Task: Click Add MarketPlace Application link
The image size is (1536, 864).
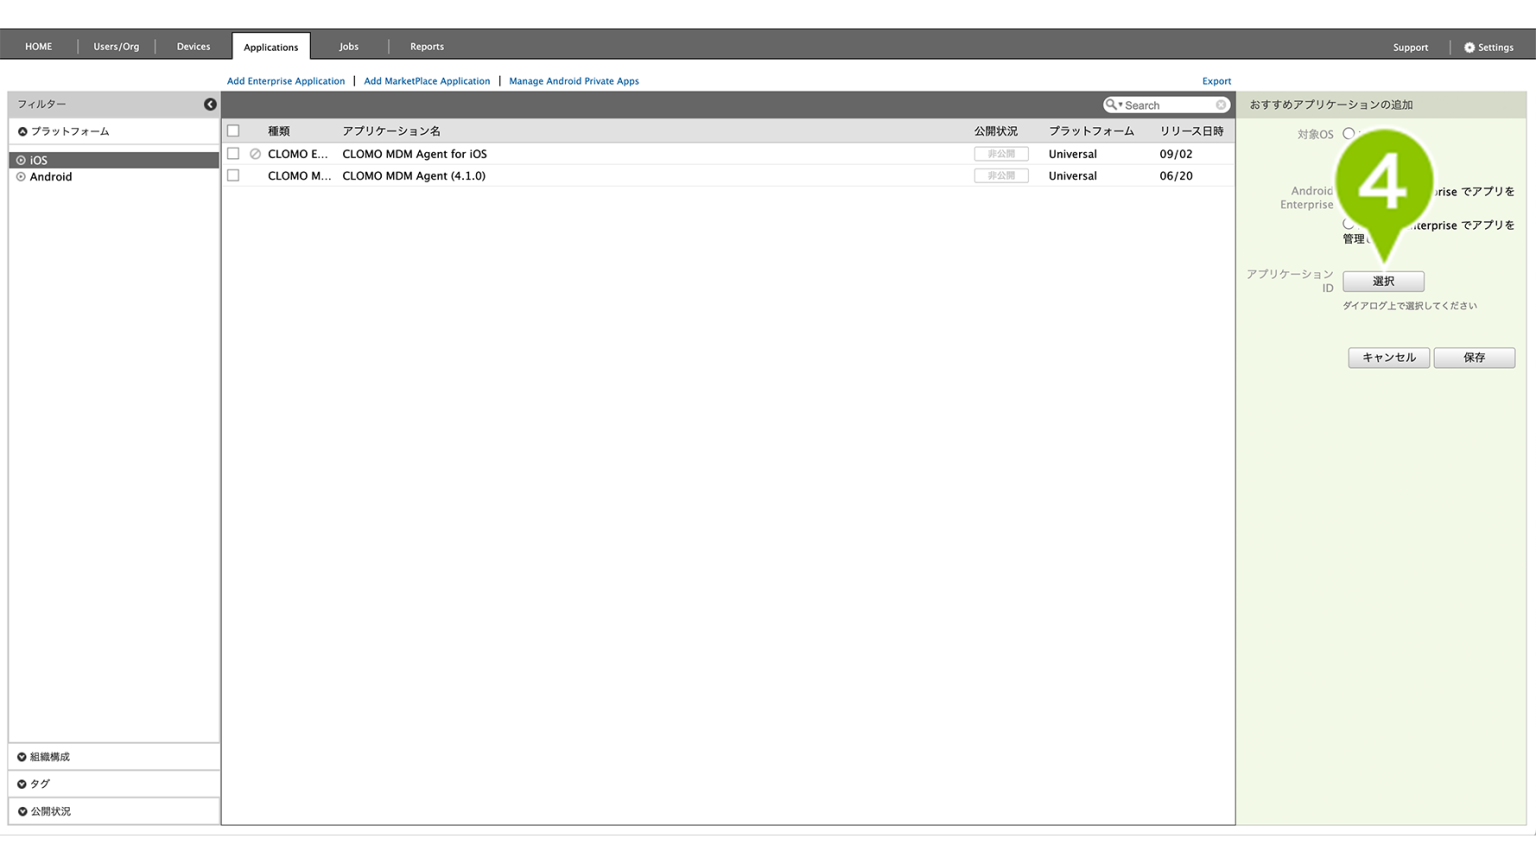Action: click(427, 81)
